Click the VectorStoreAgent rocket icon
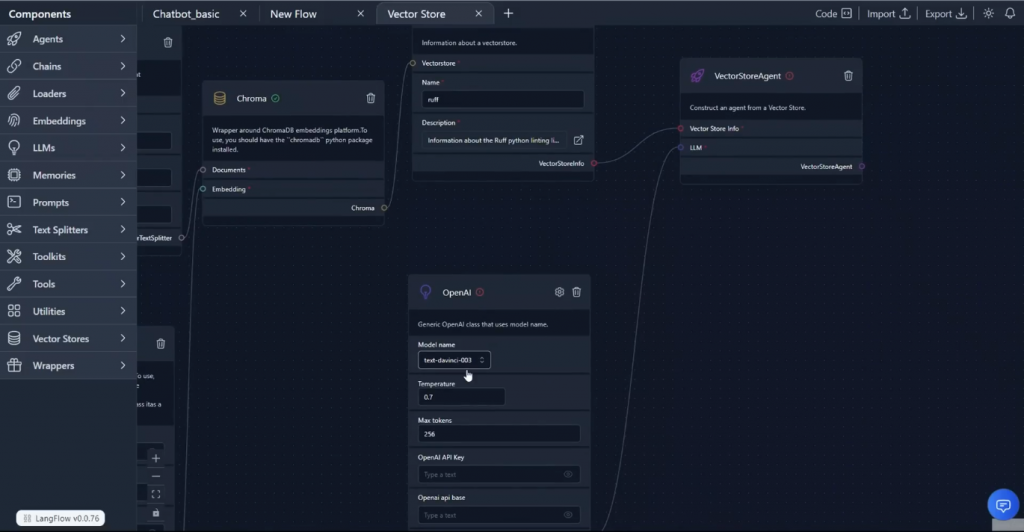This screenshot has height=532, width=1024. 697,76
